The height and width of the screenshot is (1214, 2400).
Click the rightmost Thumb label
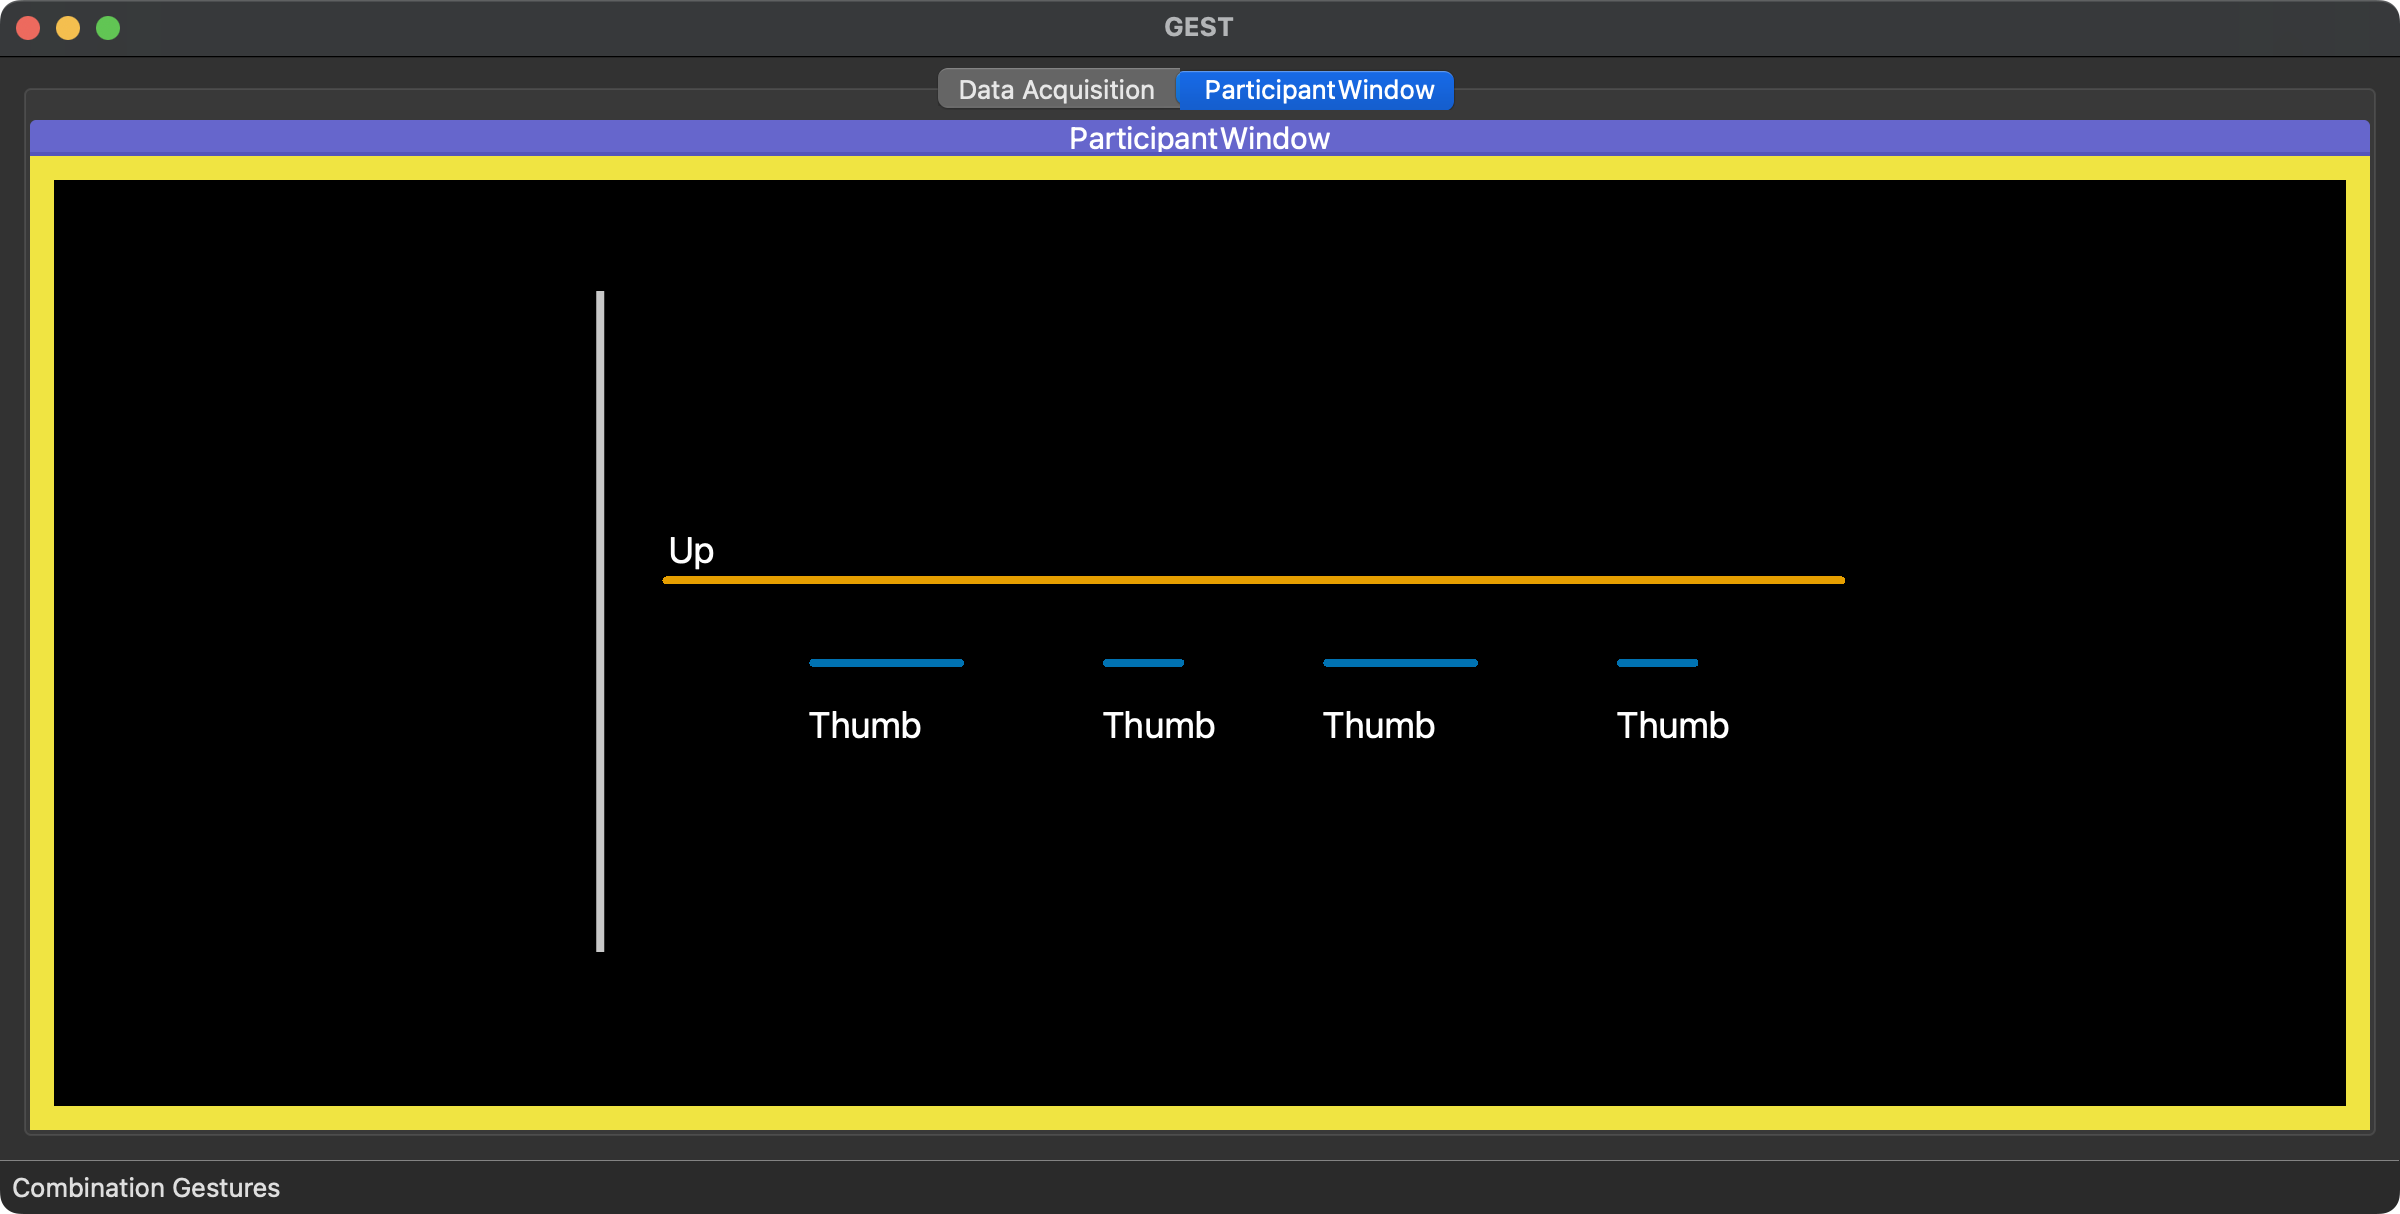click(1672, 725)
